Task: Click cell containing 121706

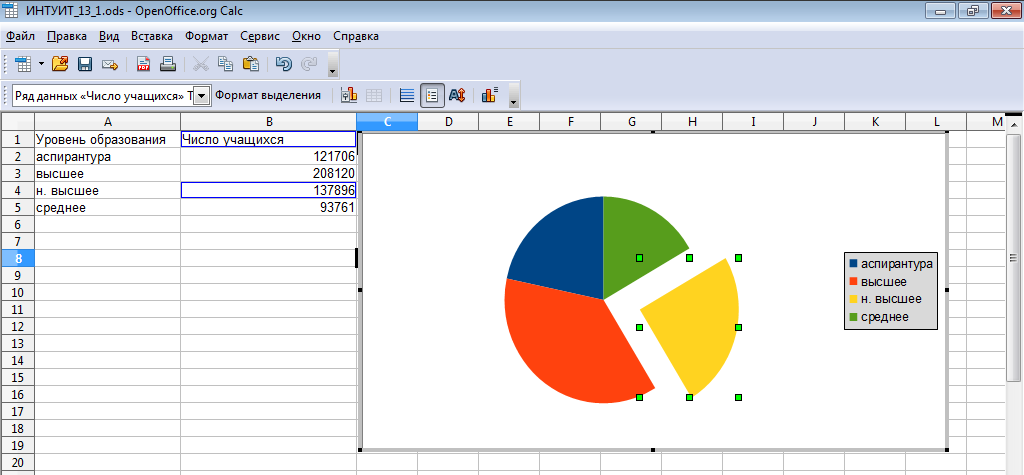Action: click(x=268, y=156)
